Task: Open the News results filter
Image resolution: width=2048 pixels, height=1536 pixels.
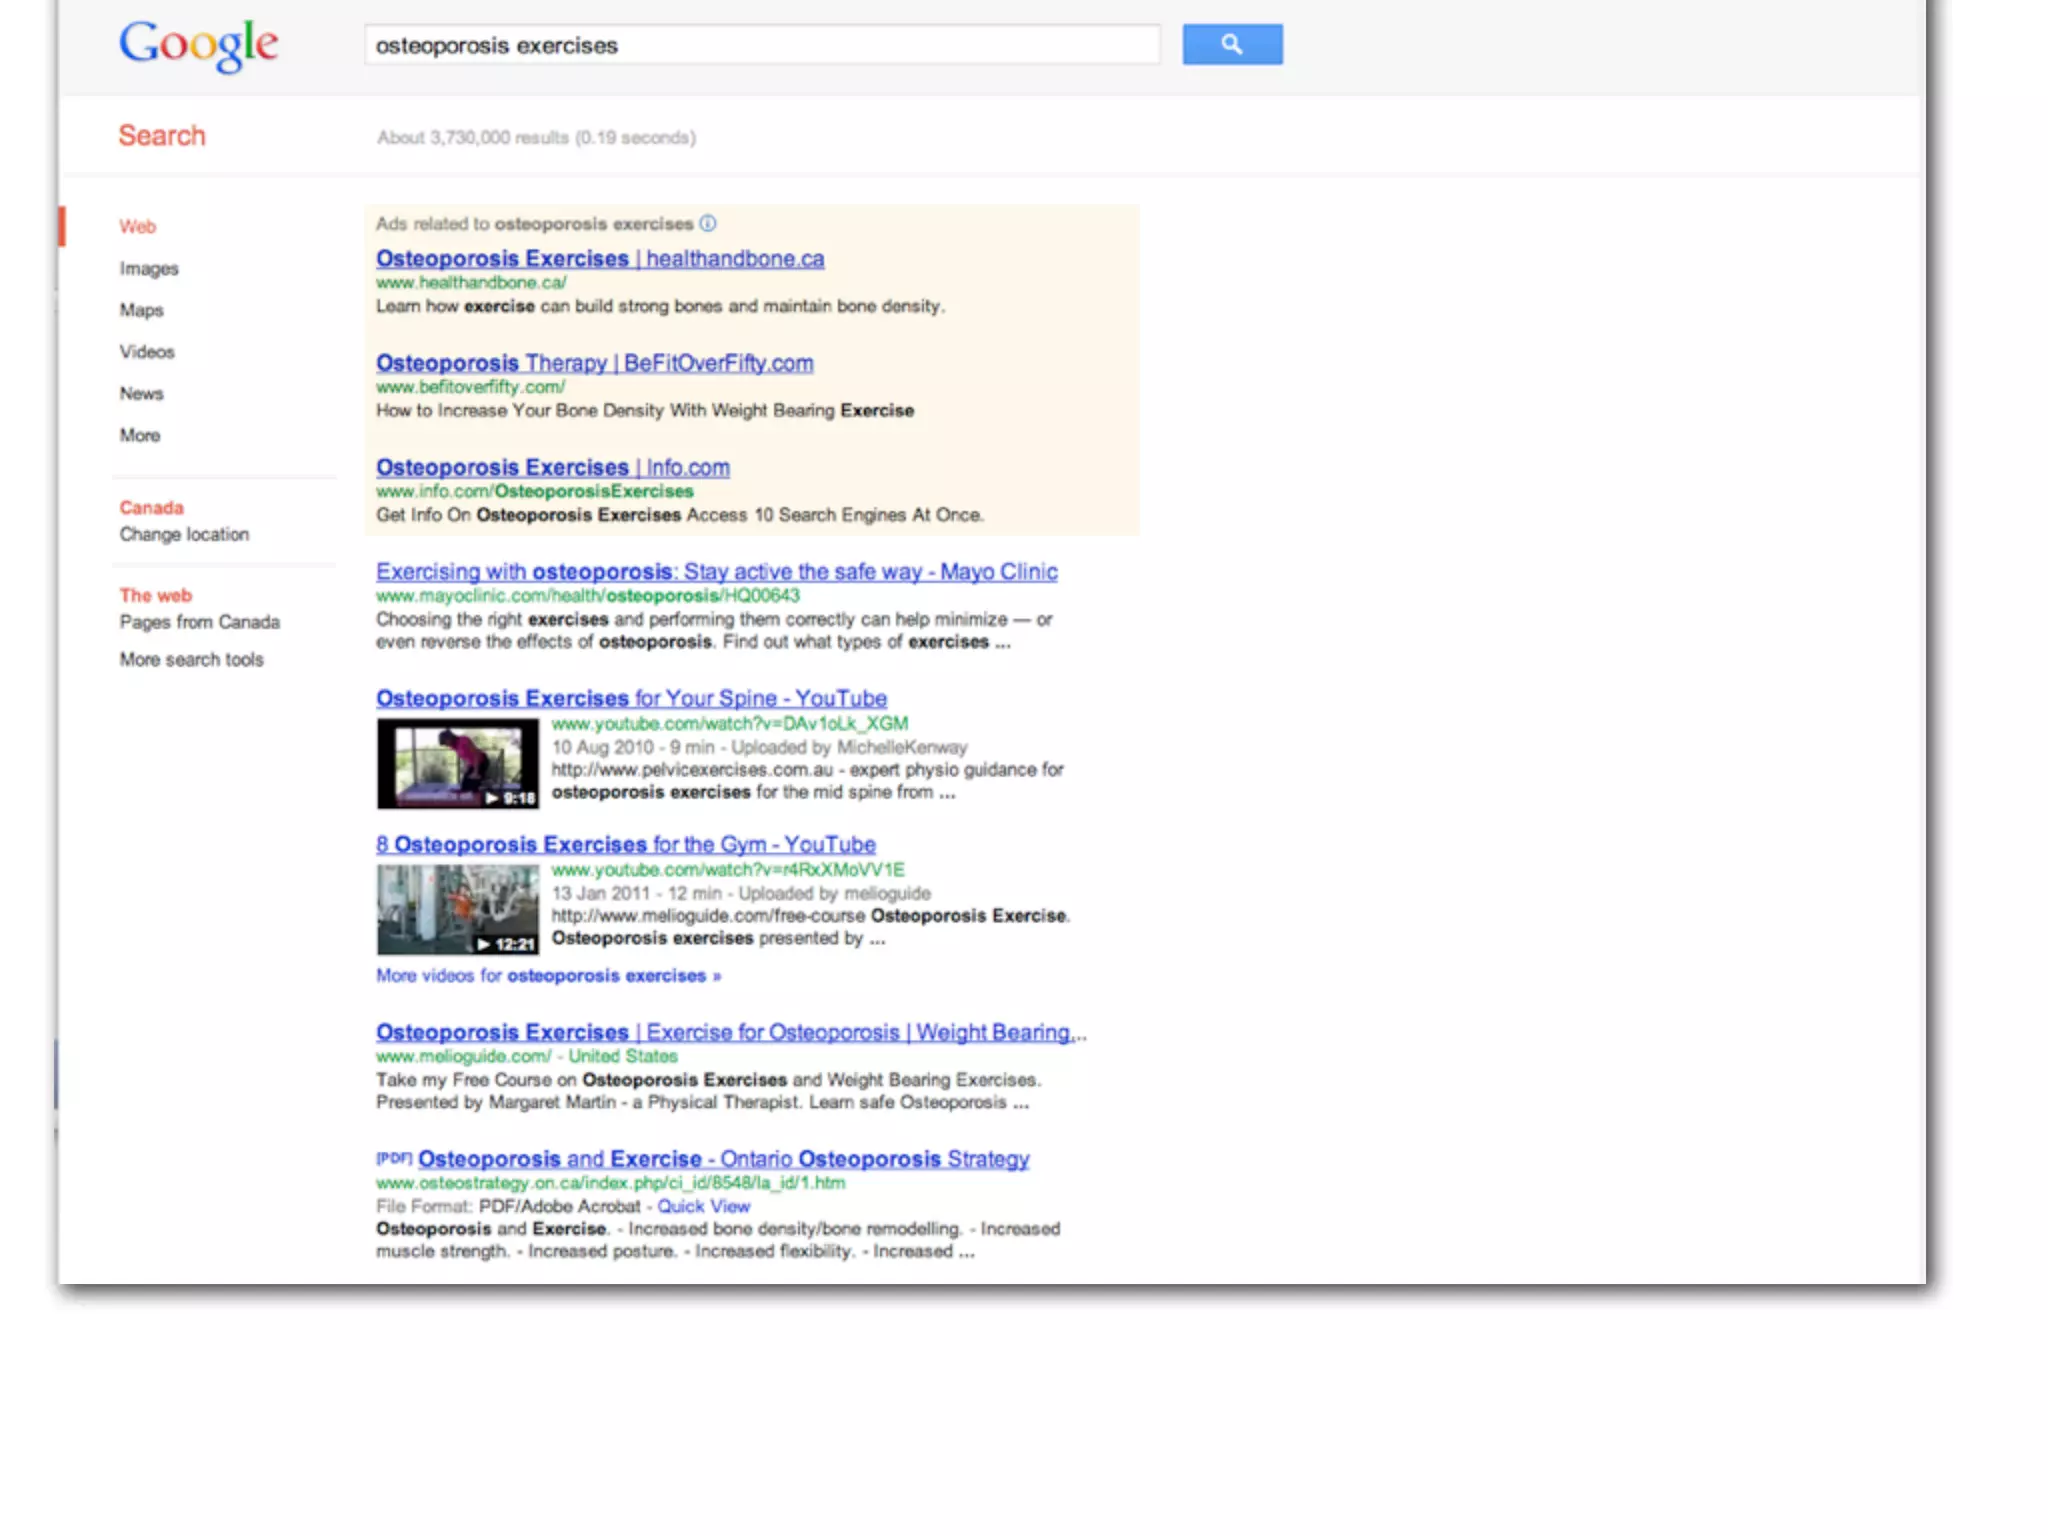Action: [141, 393]
